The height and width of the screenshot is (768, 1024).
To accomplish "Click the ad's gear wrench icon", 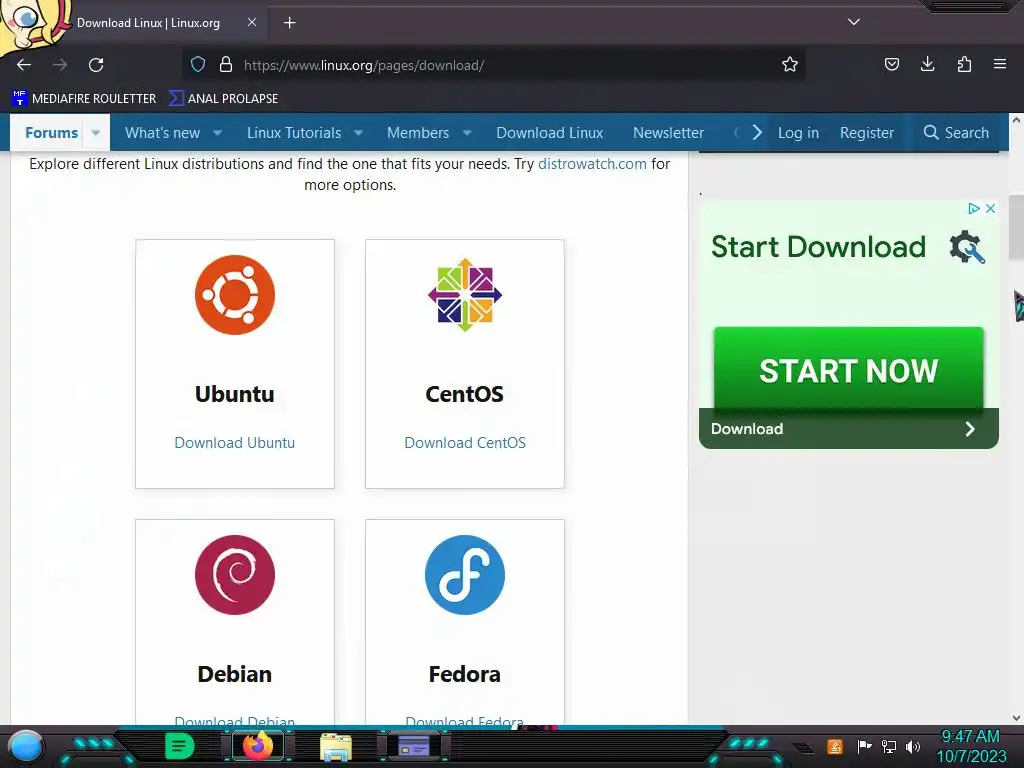I will 967,248.
